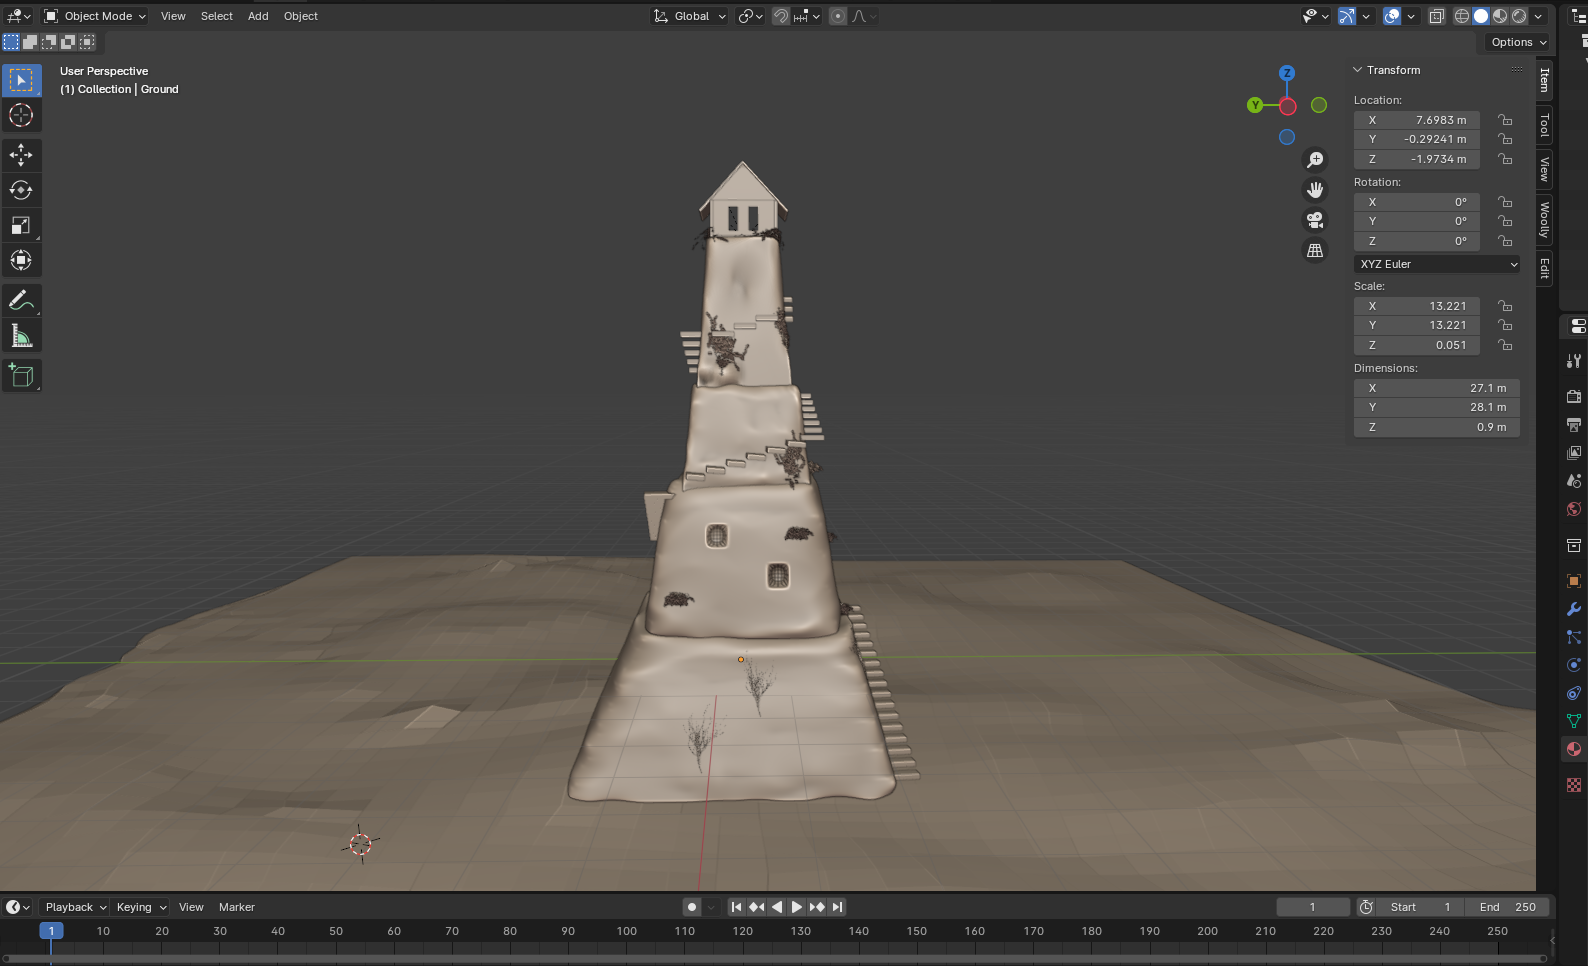The height and width of the screenshot is (966, 1588).
Task: Toggle lock on Scale Z
Action: [x=1505, y=345]
